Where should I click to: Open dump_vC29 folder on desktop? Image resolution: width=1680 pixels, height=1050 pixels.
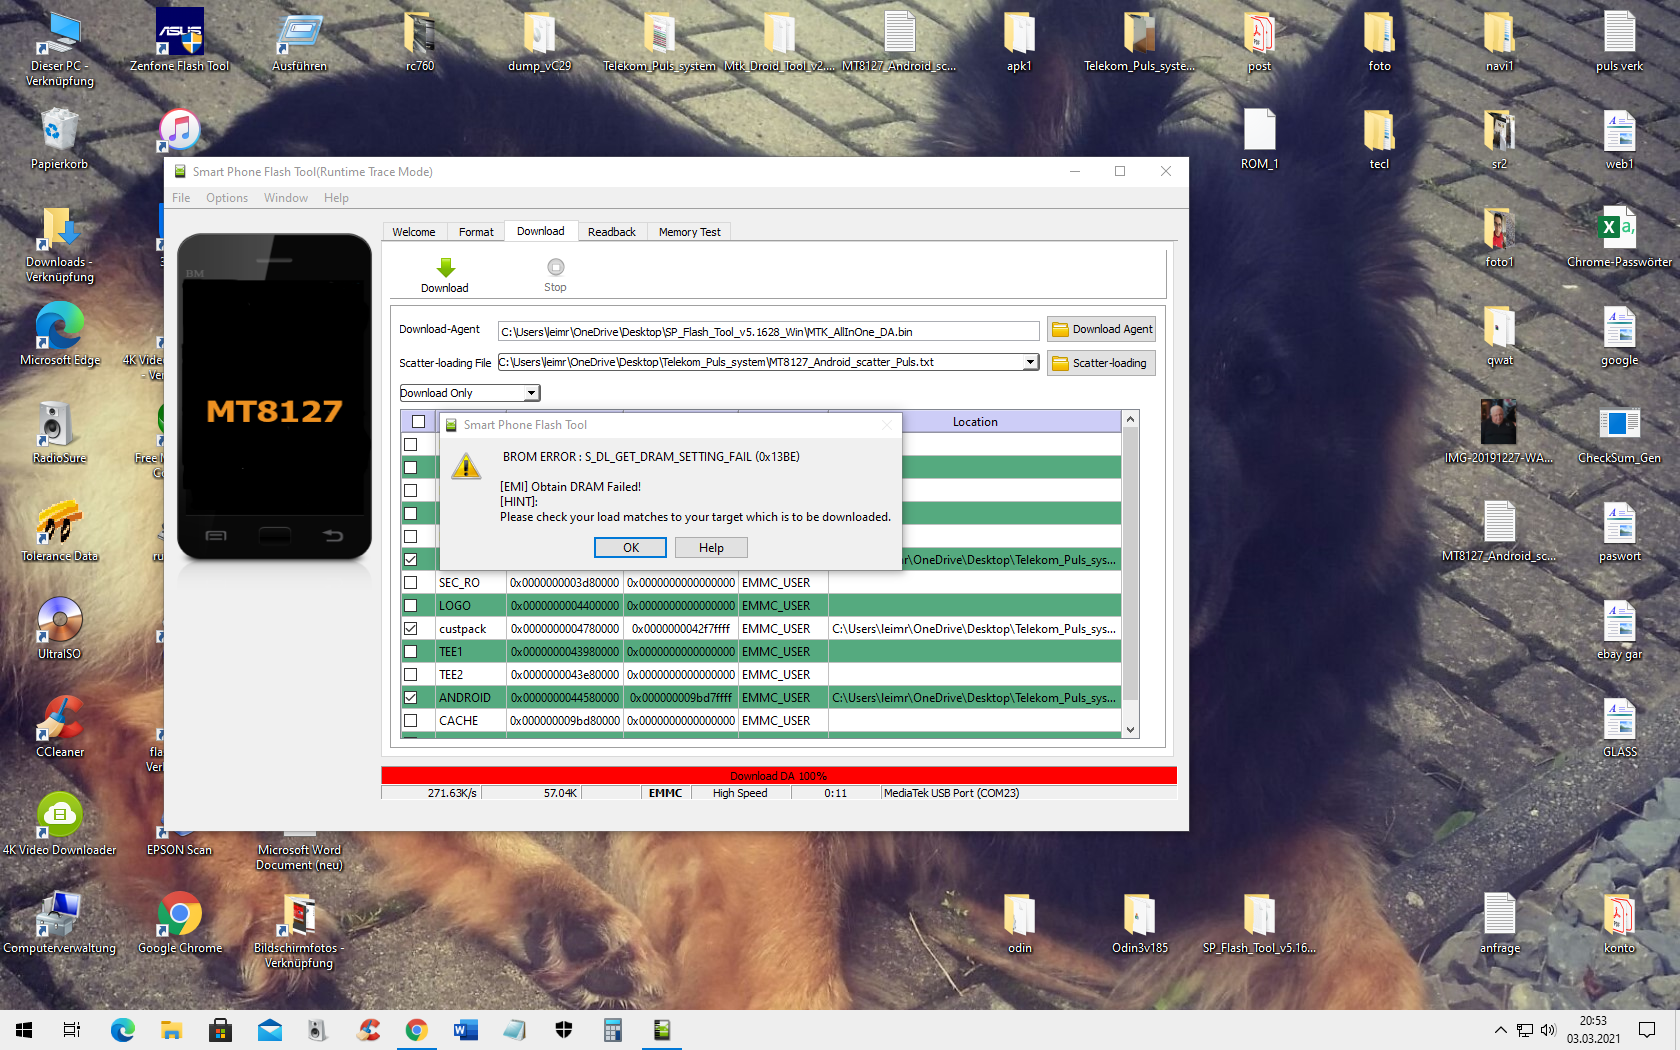pos(540,42)
